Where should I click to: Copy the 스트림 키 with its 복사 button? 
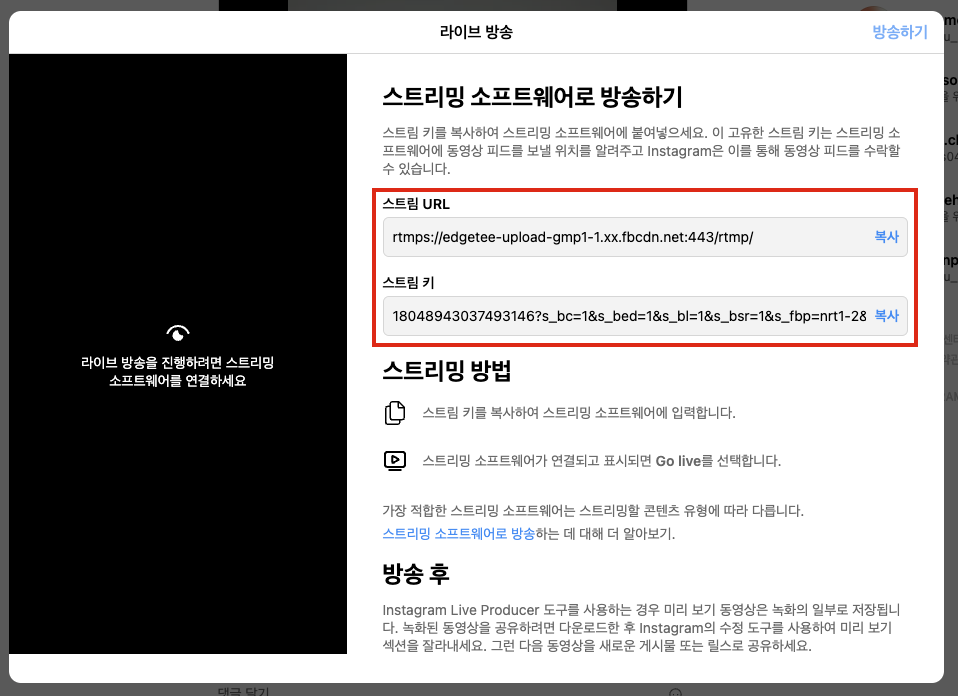coord(887,315)
